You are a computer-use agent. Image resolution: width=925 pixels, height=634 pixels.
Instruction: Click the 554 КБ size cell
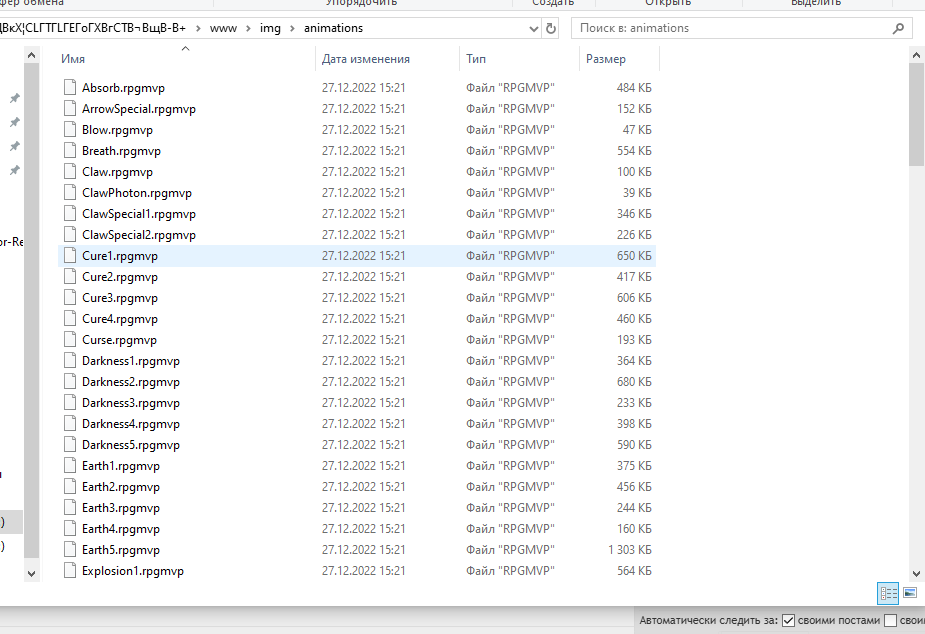tap(634, 150)
